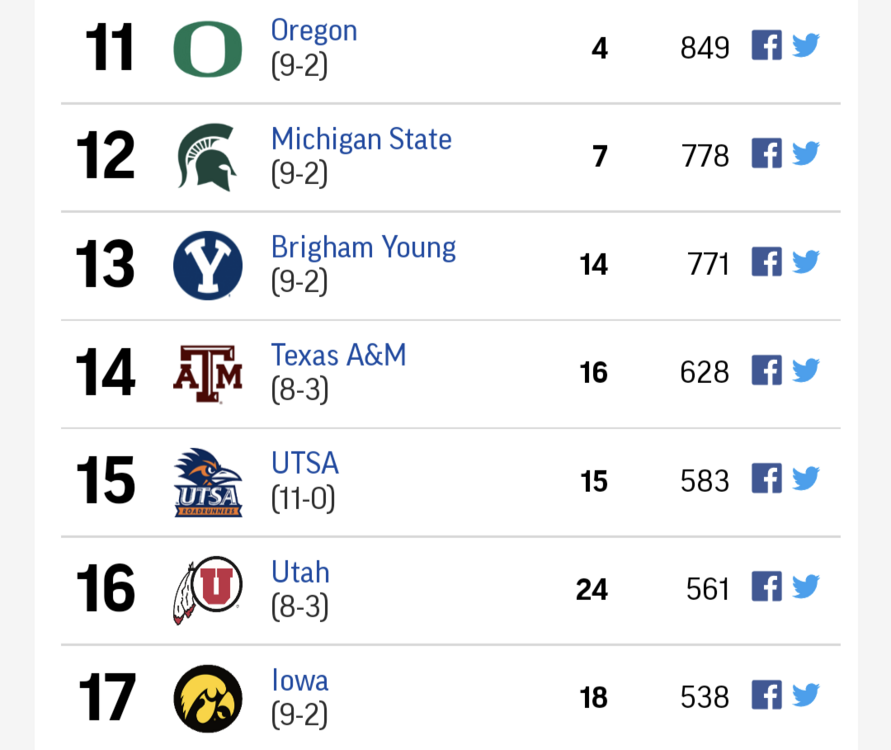891x750 pixels.
Task: Open the UTSA team link
Action: click(305, 463)
